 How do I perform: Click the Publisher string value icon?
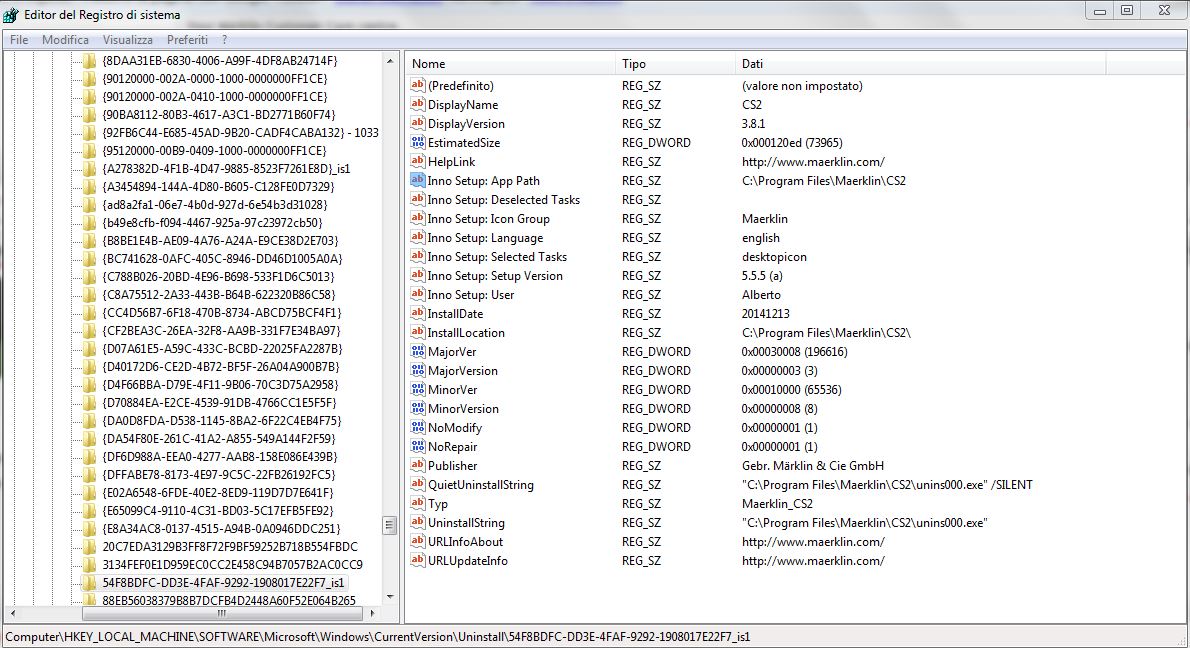click(417, 465)
